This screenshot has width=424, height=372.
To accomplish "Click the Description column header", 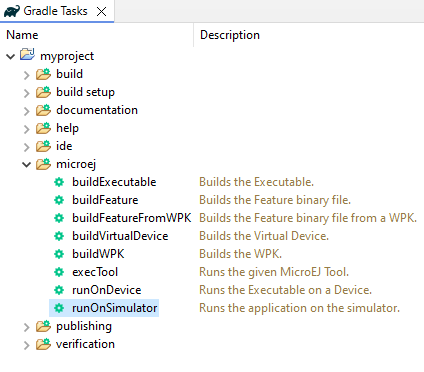I will coord(230,35).
